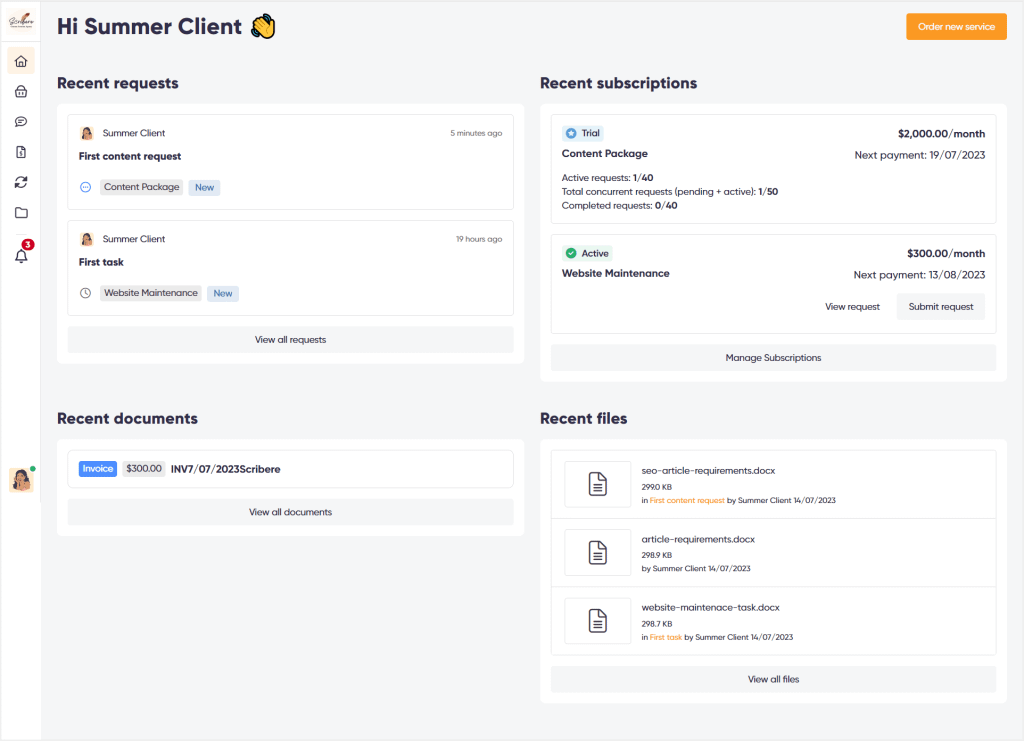Click the pending status icon beside Content Package tag
The width and height of the screenshot is (1024, 741).
[86, 187]
